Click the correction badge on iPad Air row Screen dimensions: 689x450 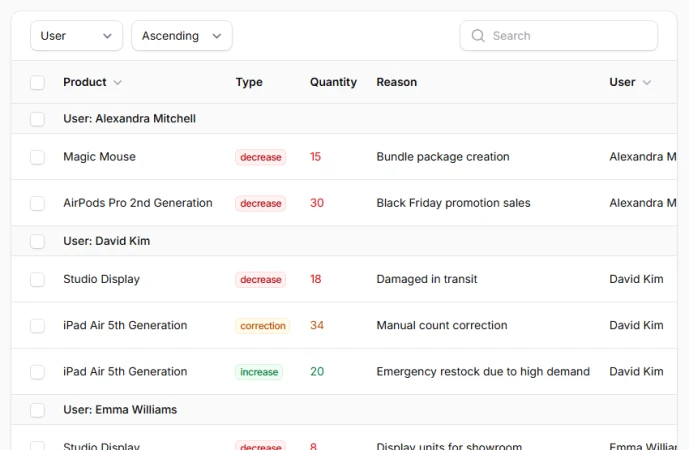pyautogui.click(x=262, y=326)
